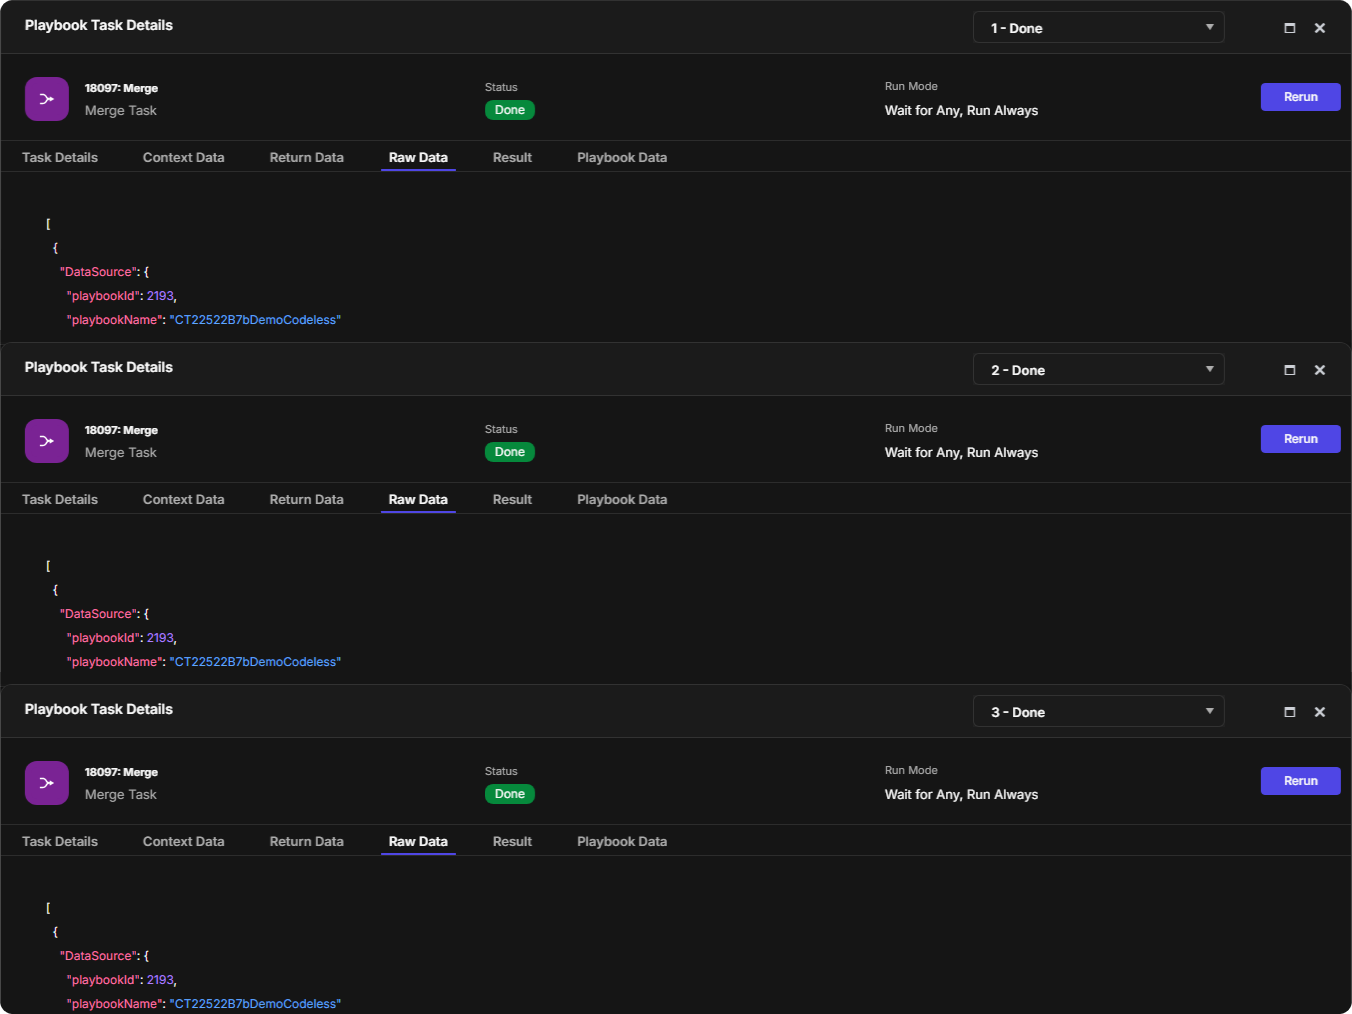The image size is (1352, 1014).
Task: Close the 2 - Done task details panel
Action: point(1320,370)
